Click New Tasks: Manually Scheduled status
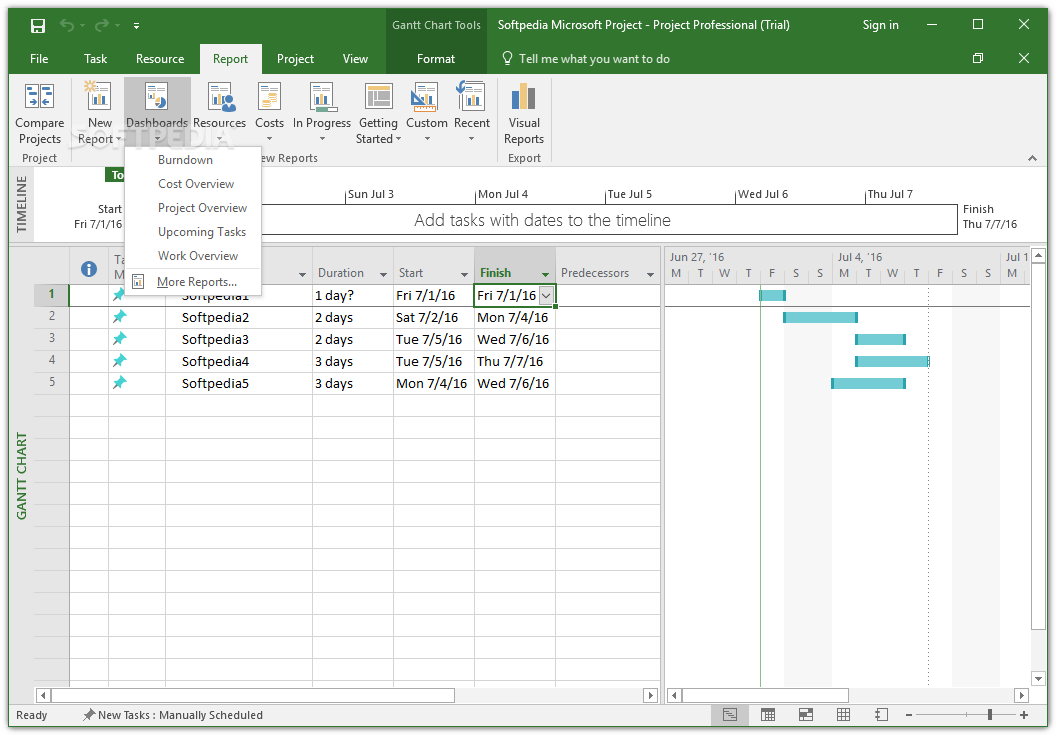Image resolution: width=1056 pixels, height=735 pixels. pos(173,715)
